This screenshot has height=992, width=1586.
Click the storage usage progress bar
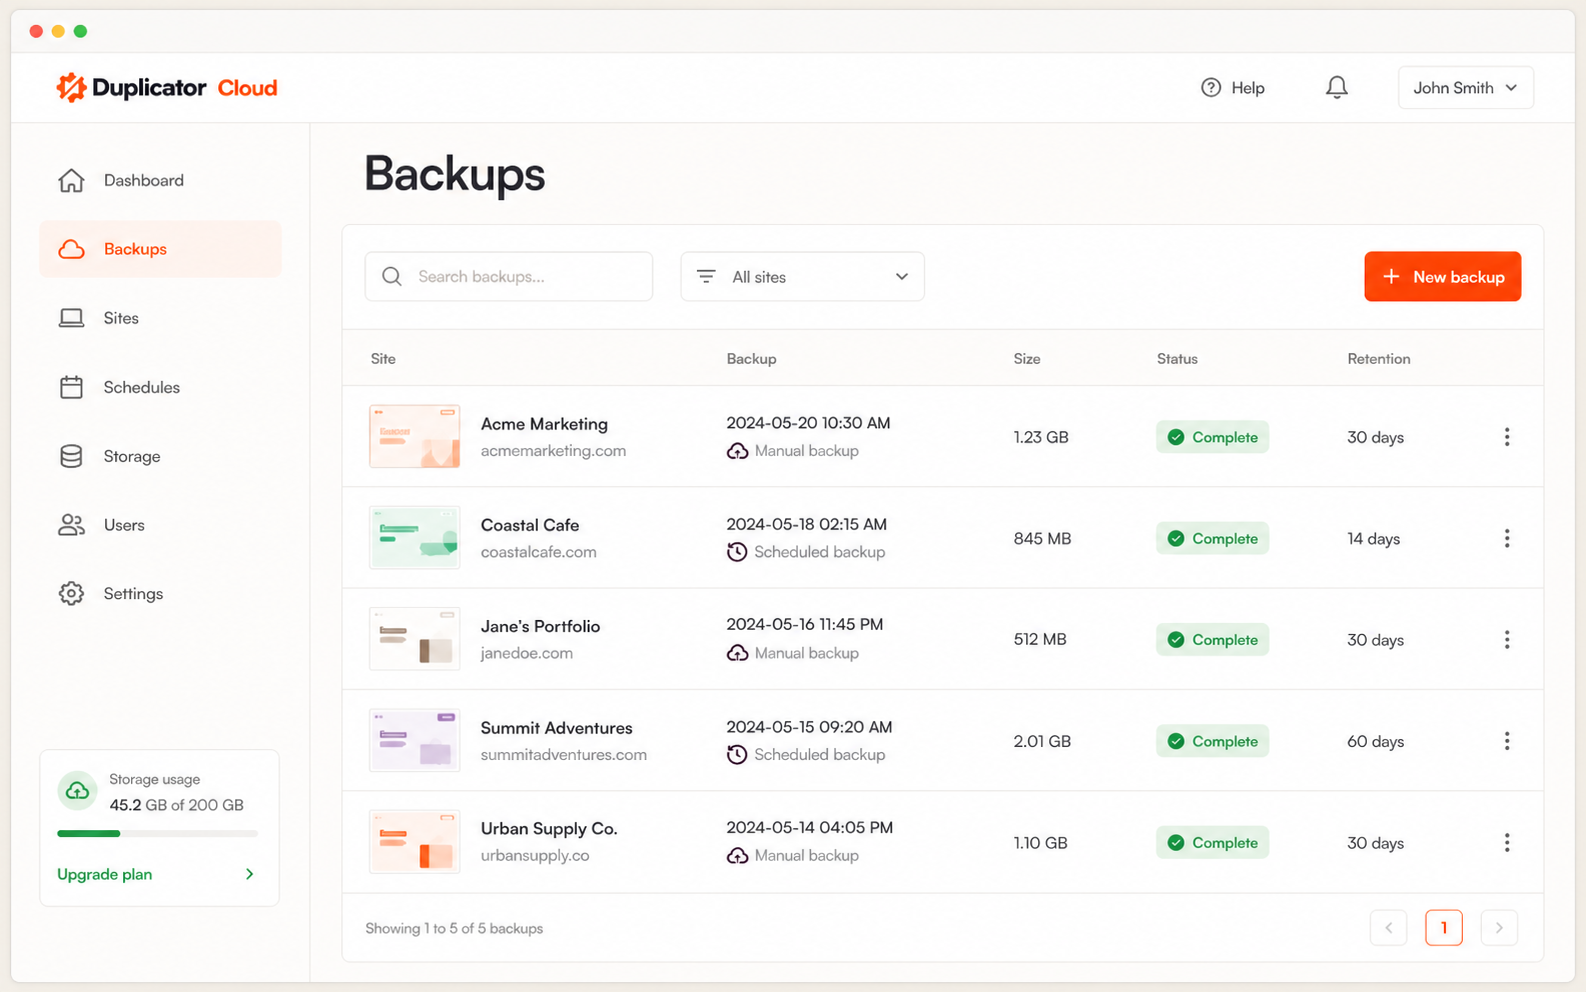[157, 833]
